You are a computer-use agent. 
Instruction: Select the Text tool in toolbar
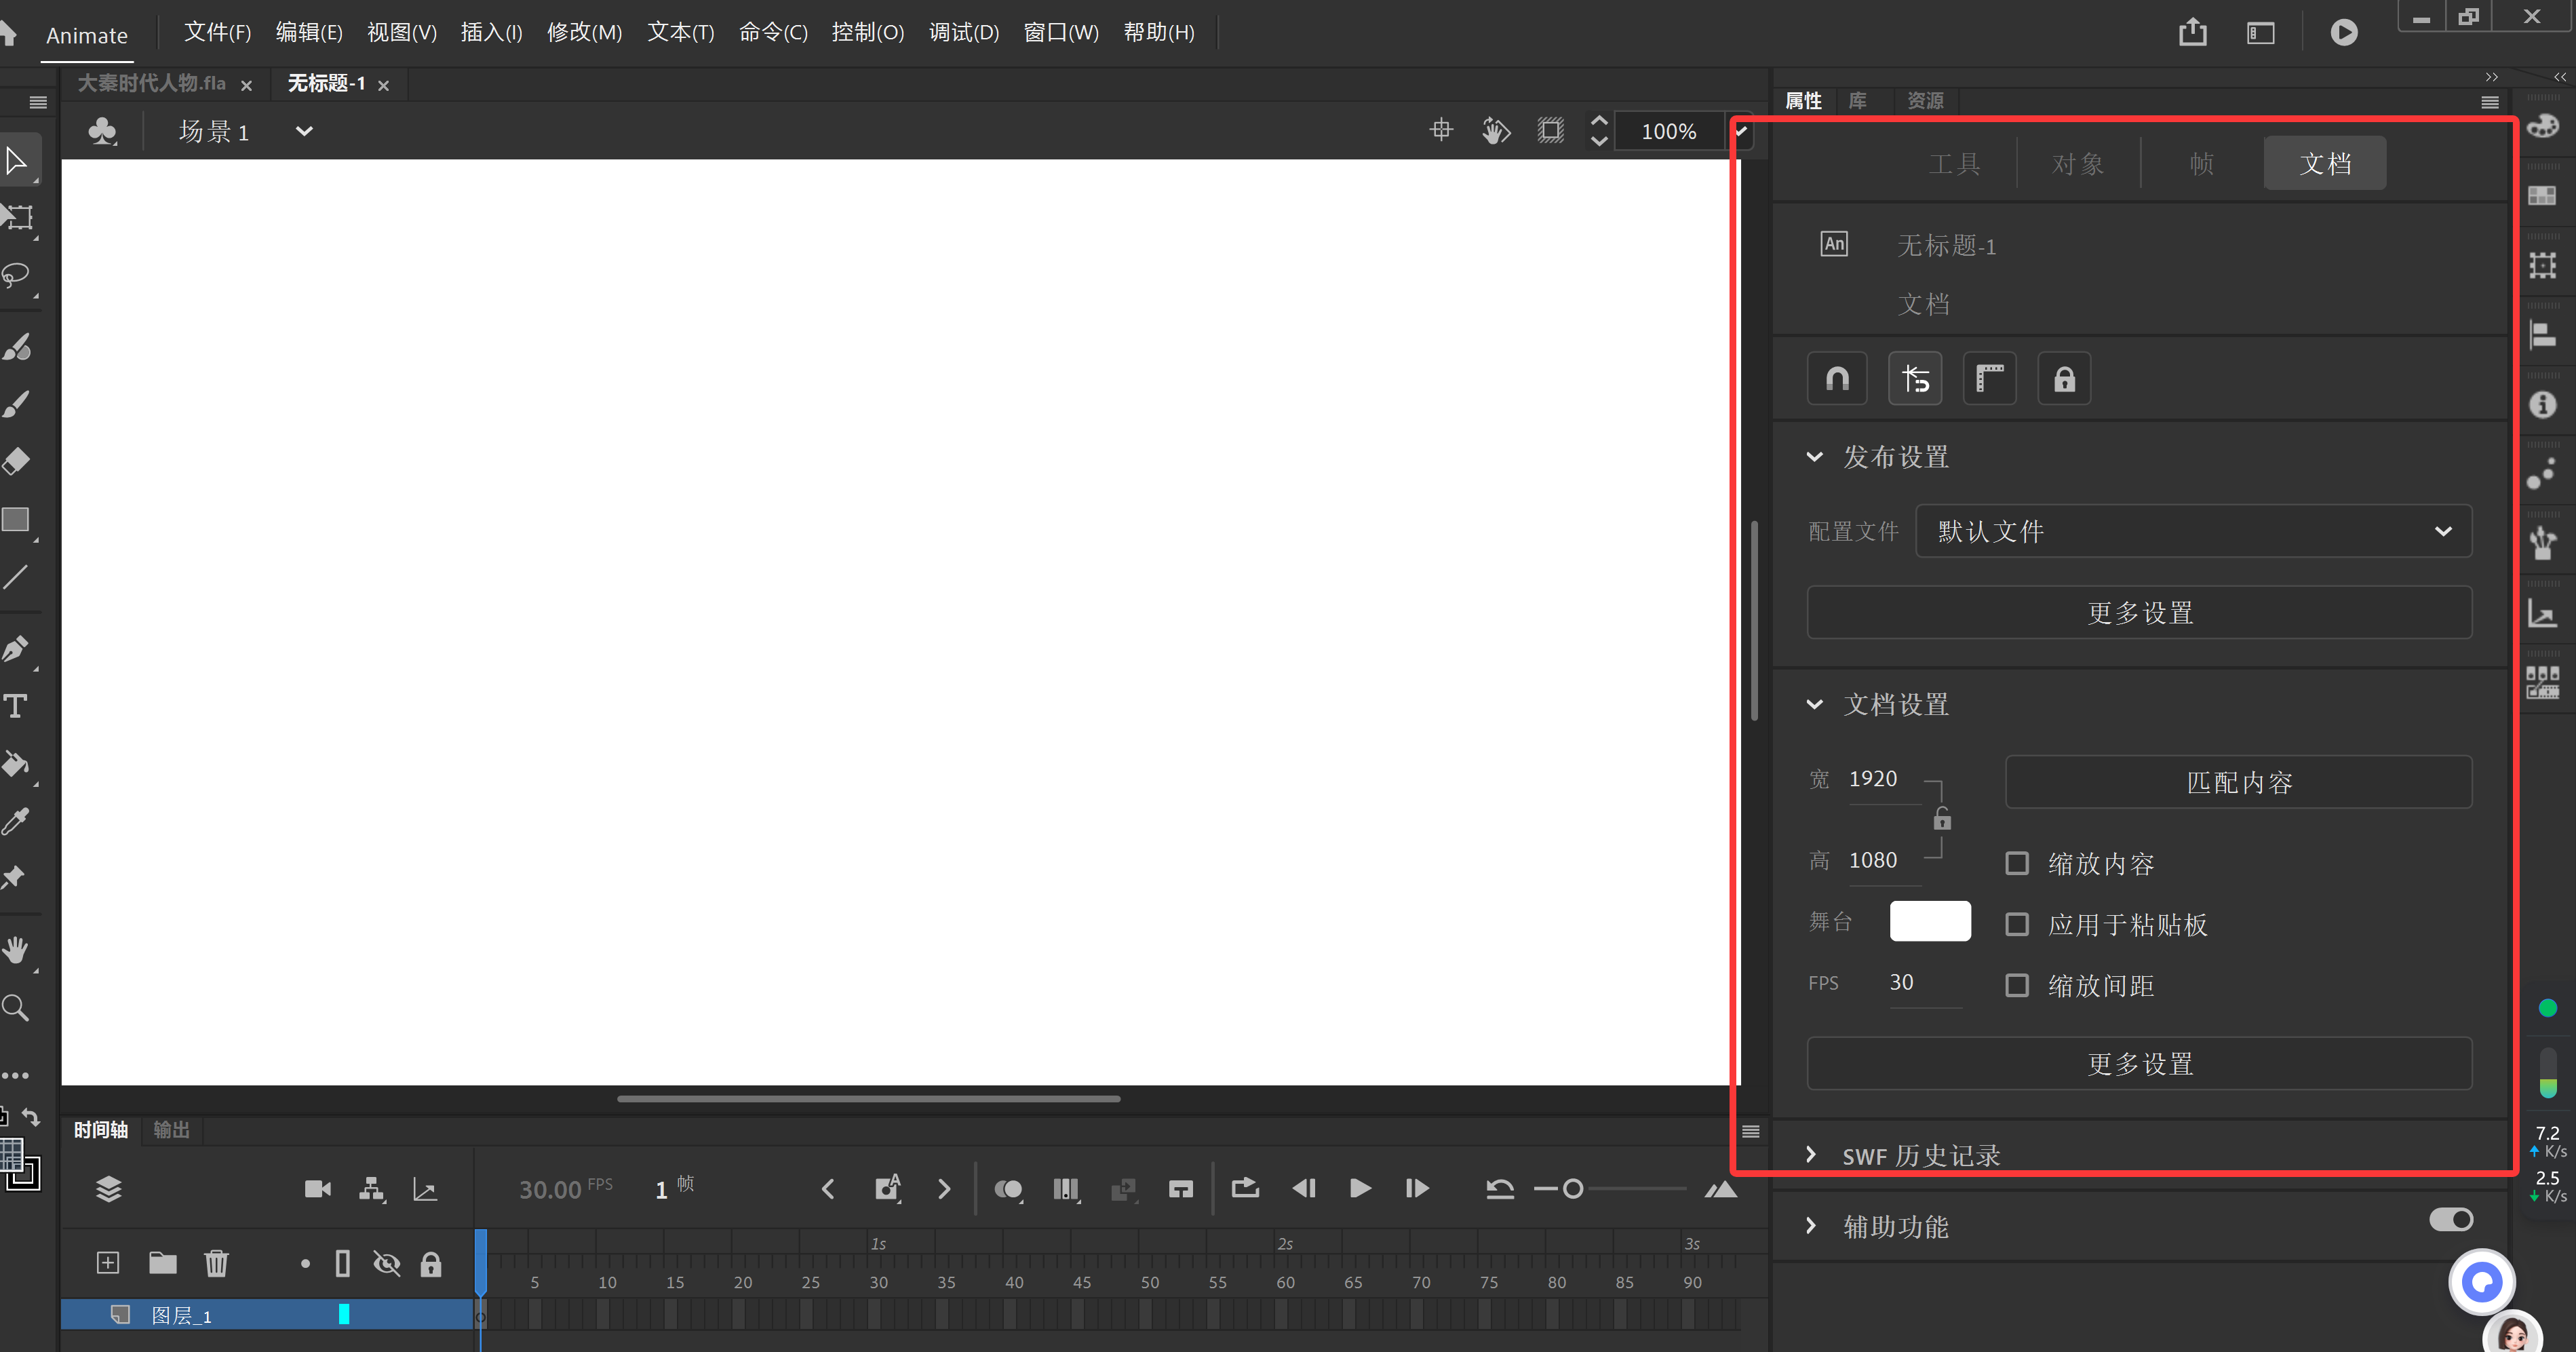(x=15, y=706)
